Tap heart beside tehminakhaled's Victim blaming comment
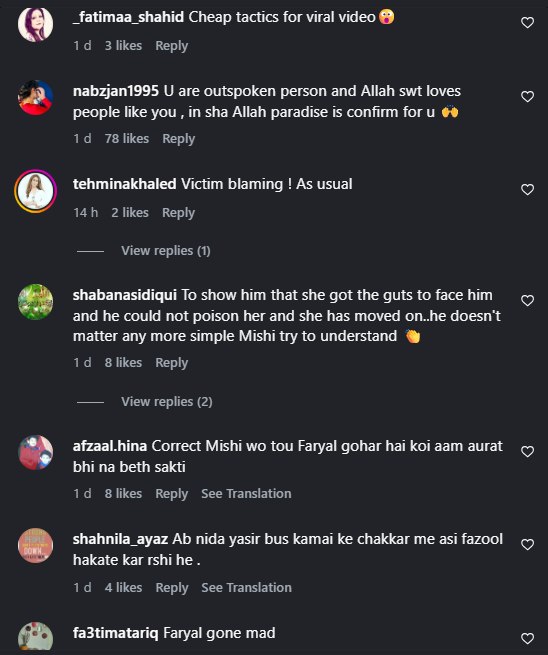The image size is (548, 655). coord(528,190)
